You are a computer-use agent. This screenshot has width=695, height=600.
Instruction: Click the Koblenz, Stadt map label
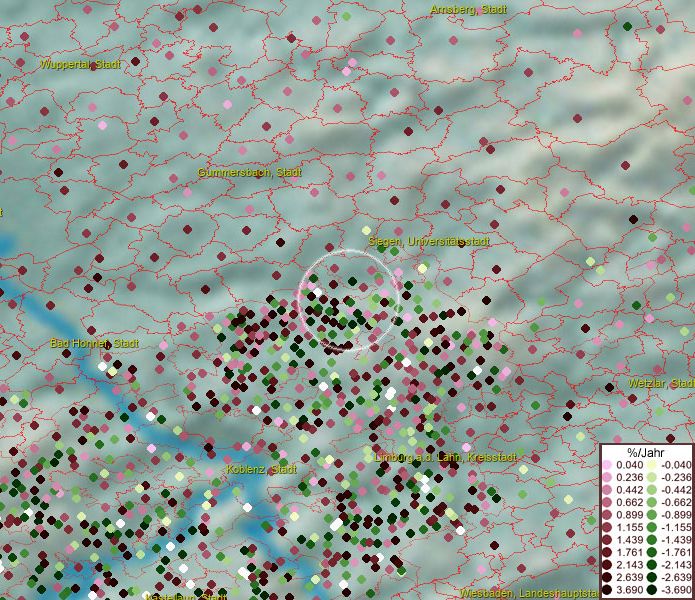click(x=261, y=469)
